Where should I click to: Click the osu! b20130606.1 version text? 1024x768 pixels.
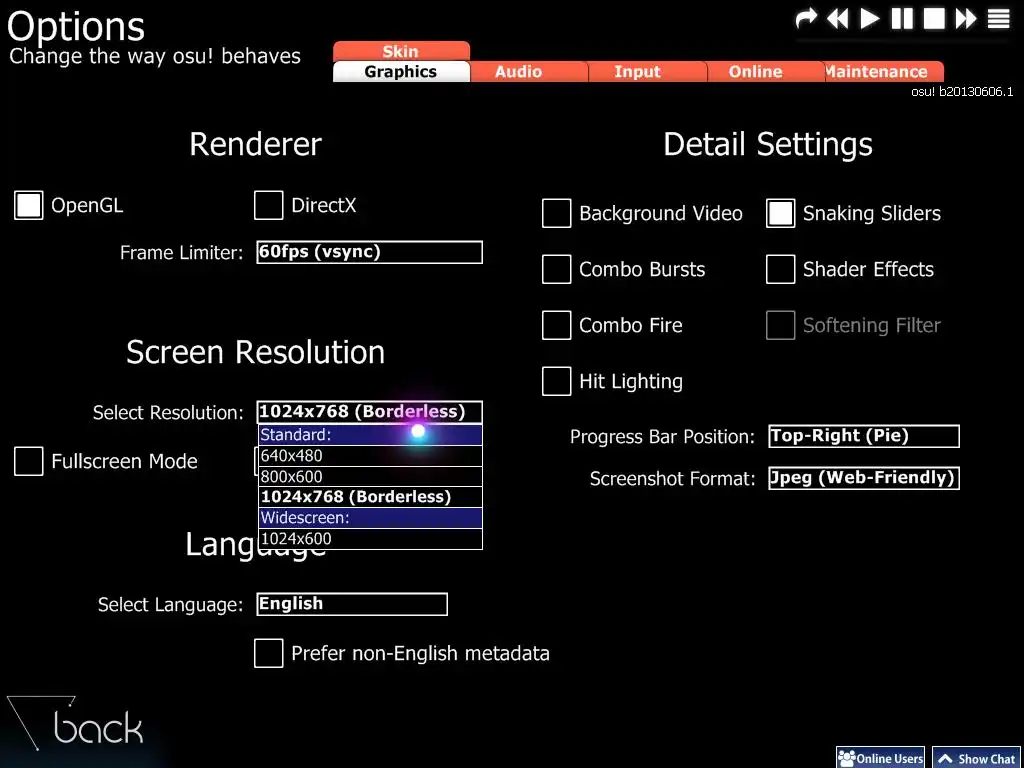[963, 92]
